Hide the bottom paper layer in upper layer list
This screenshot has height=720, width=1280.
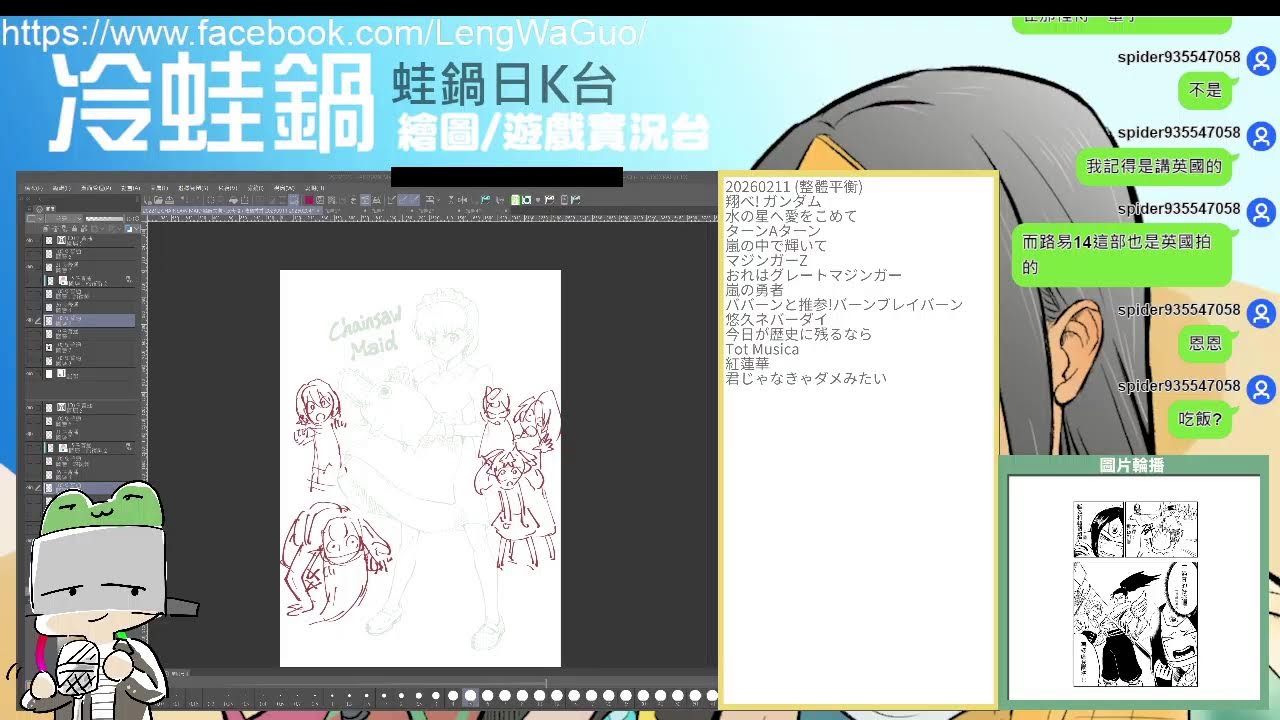[x=29, y=374]
